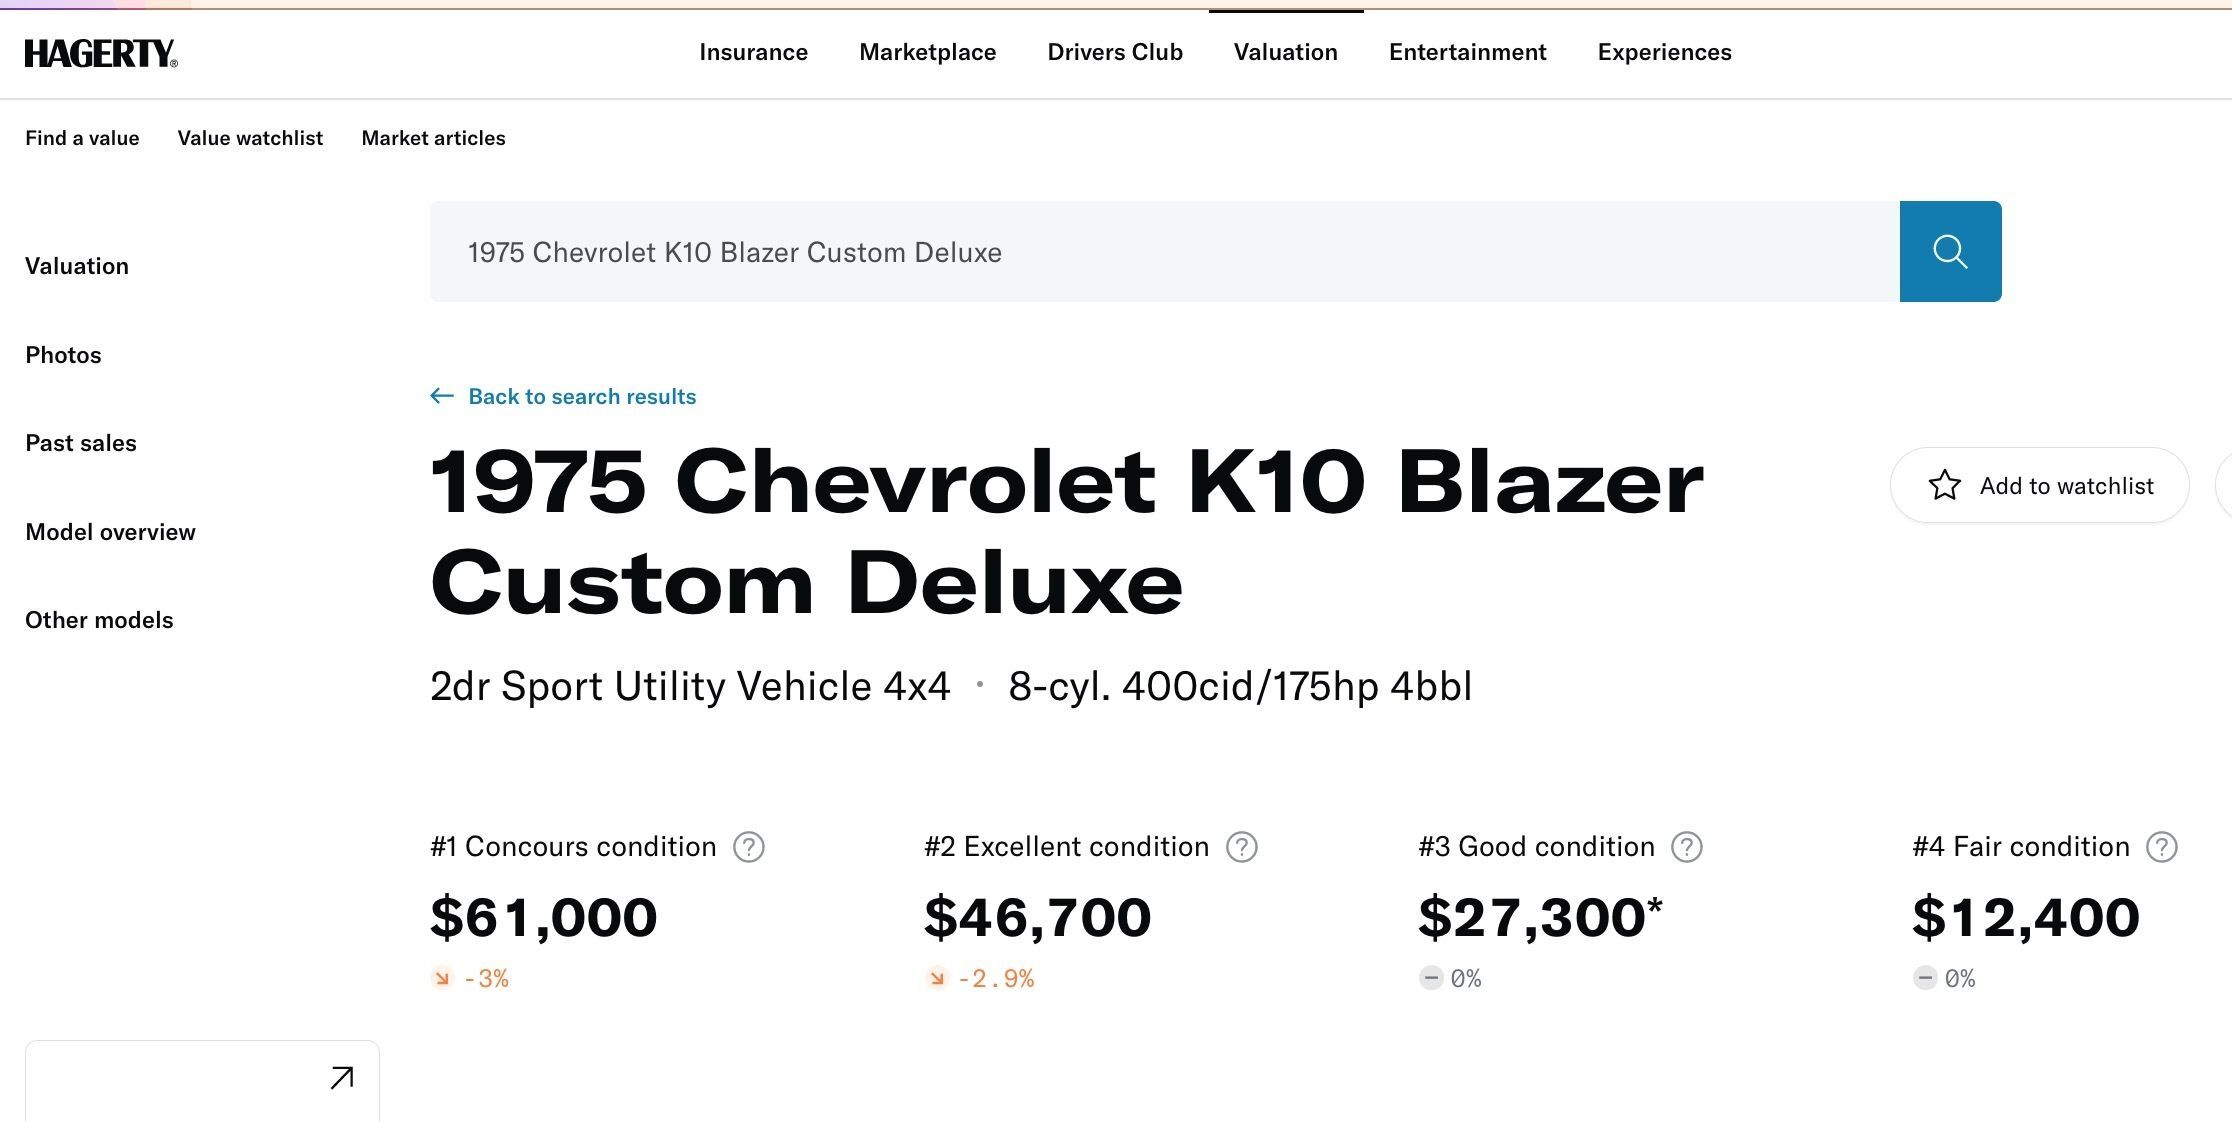Click the star icon for watchlist
This screenshot has width=2232, height=1122.
tap(1944, 485)
